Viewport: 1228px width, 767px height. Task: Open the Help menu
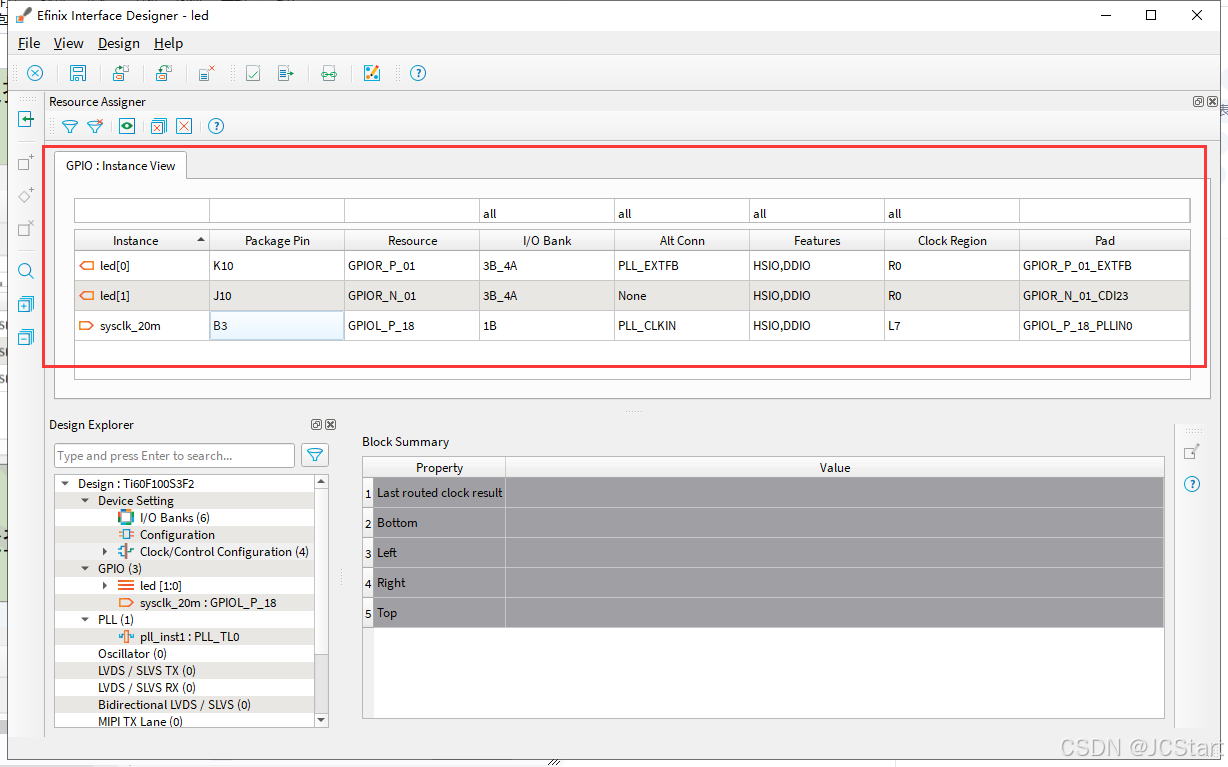point(168,43)
